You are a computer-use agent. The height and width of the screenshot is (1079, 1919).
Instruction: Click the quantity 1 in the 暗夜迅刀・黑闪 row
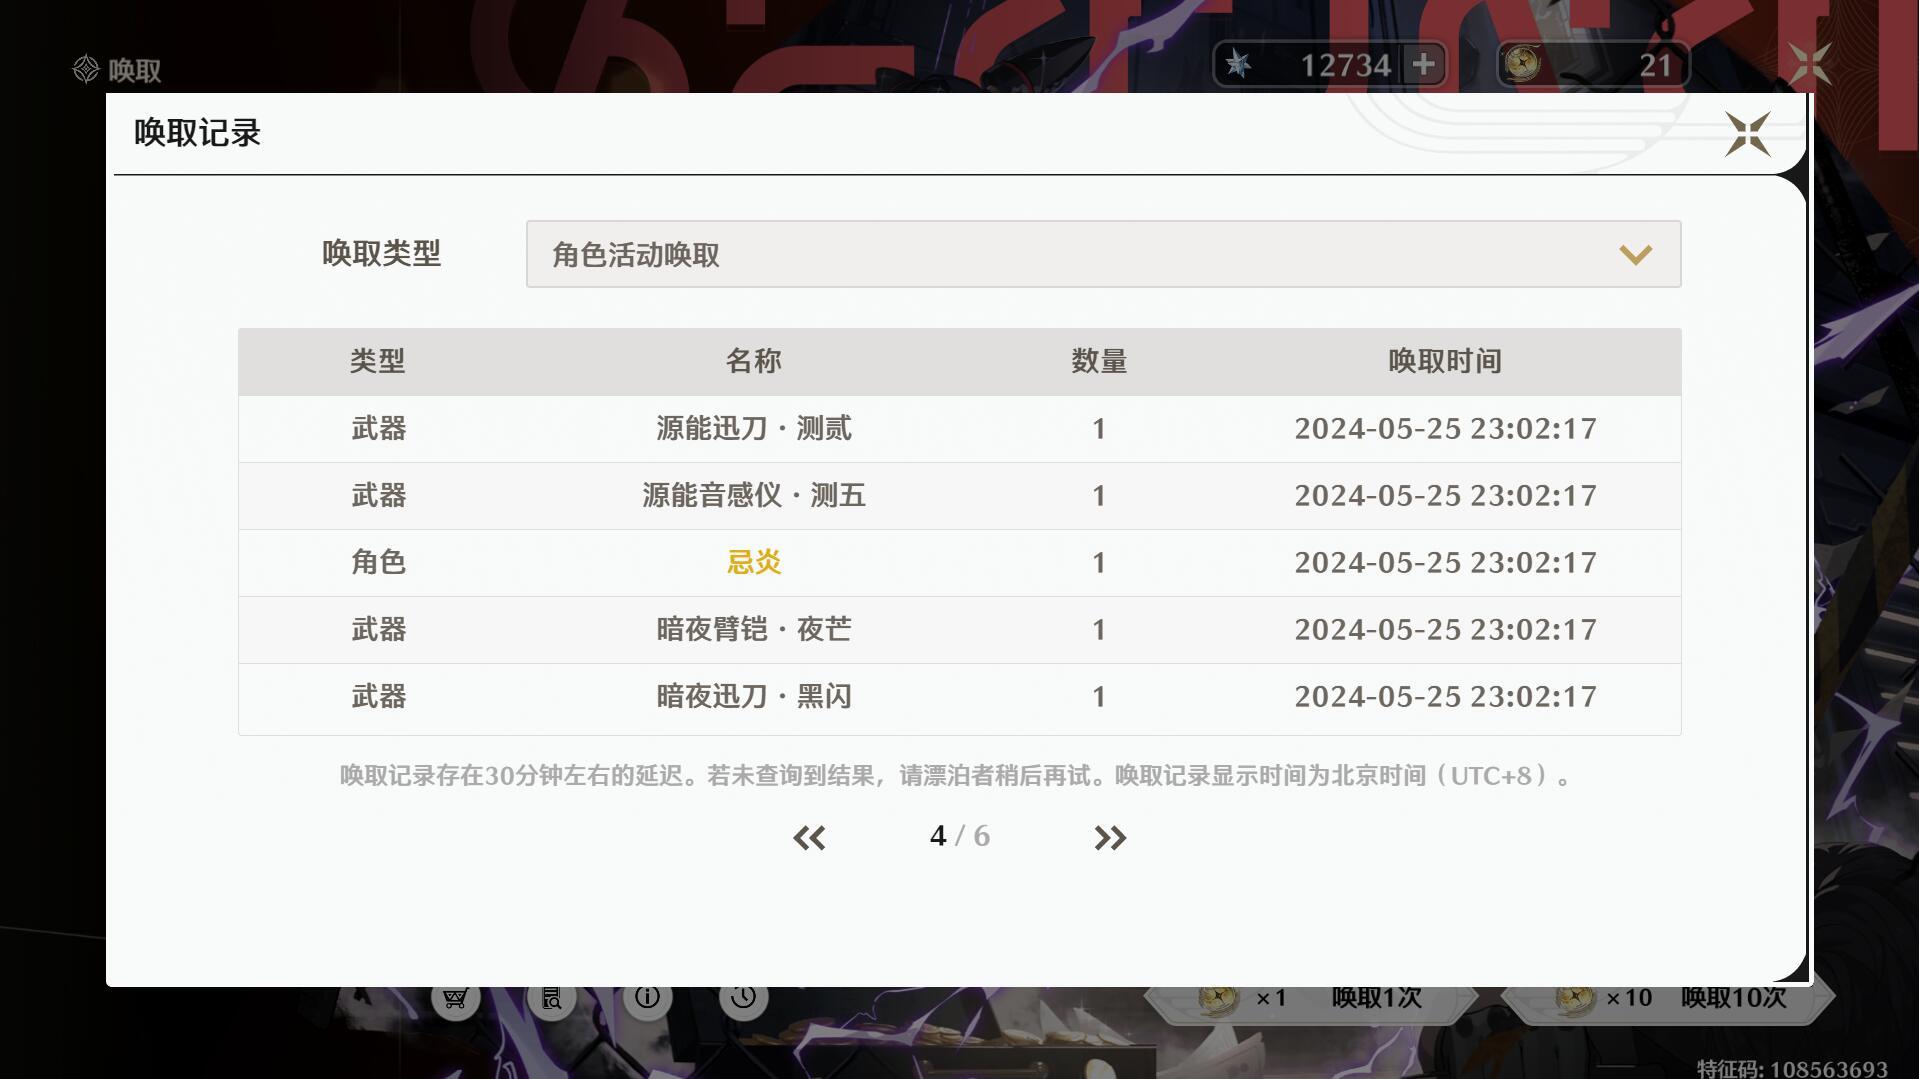tap(1099, 698)
